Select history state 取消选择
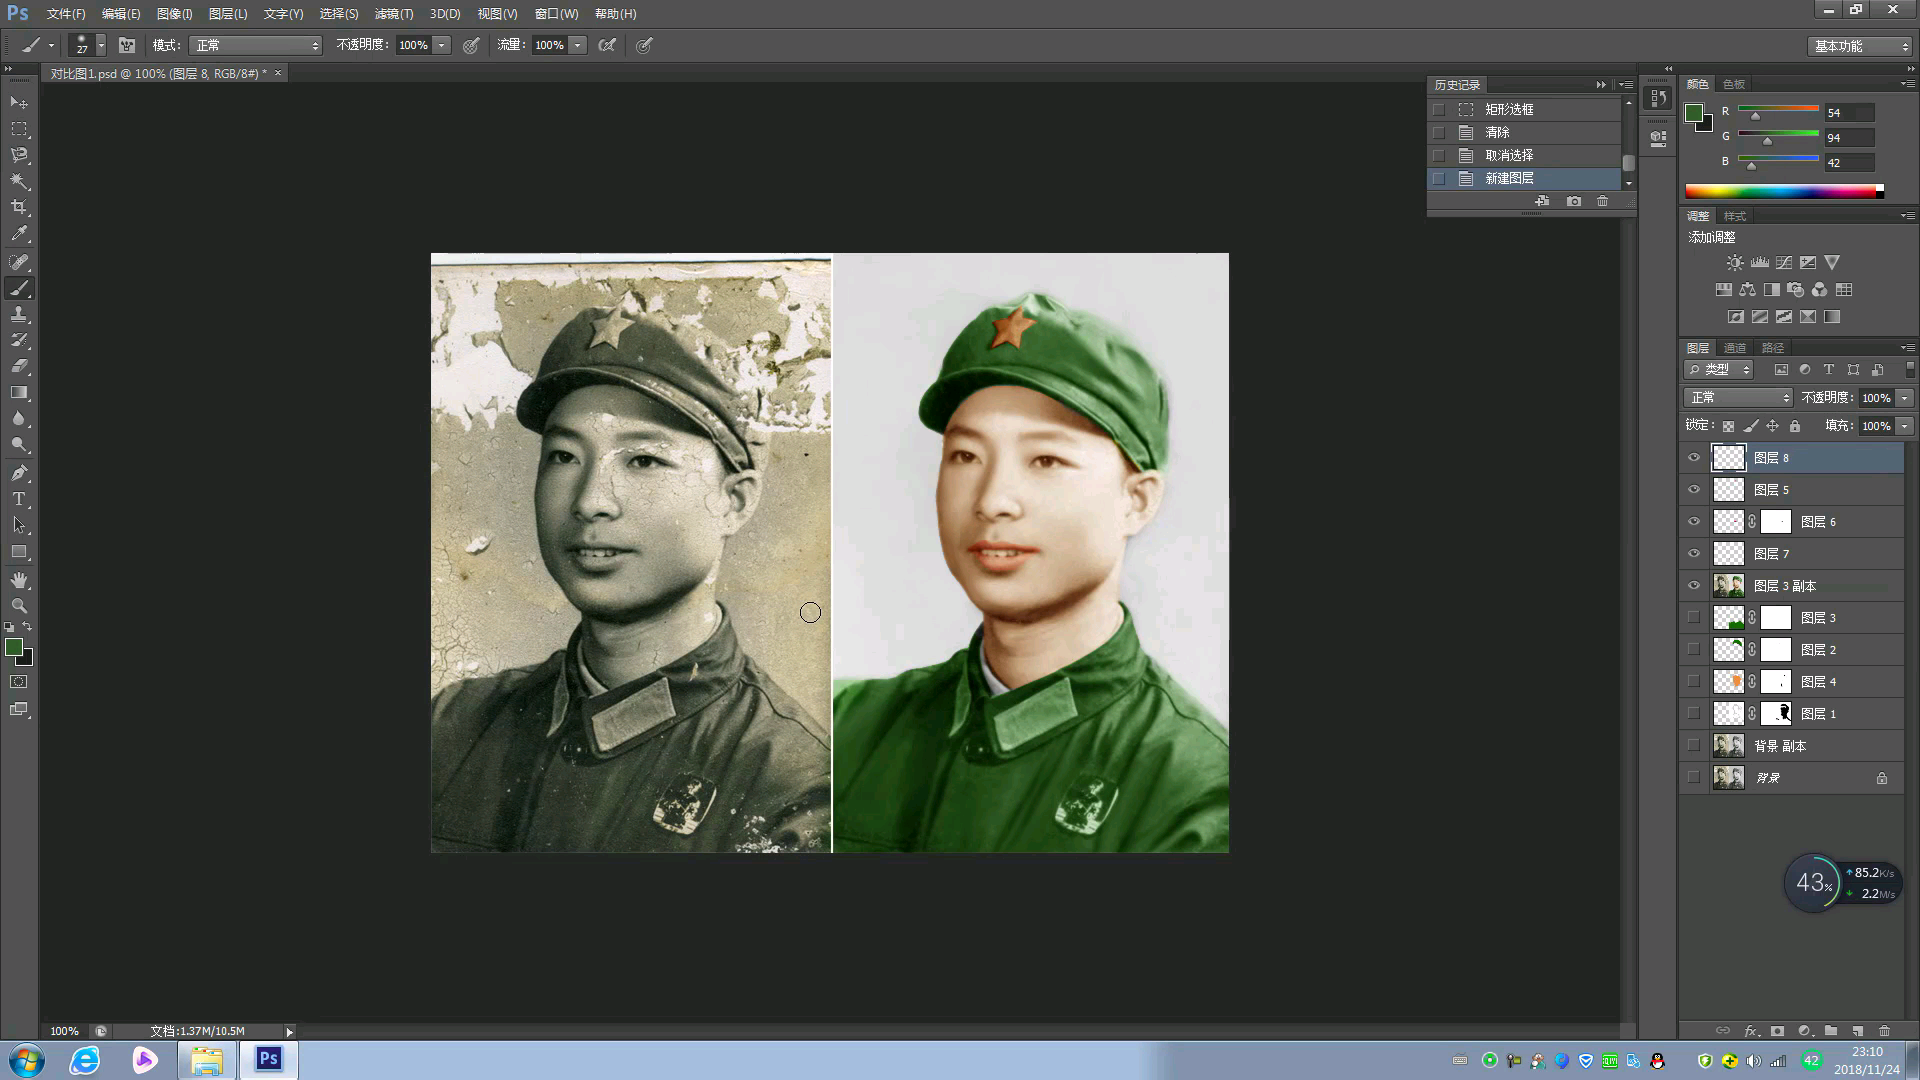The width and height of the screenshot is (1920, 1080). 1525,155
